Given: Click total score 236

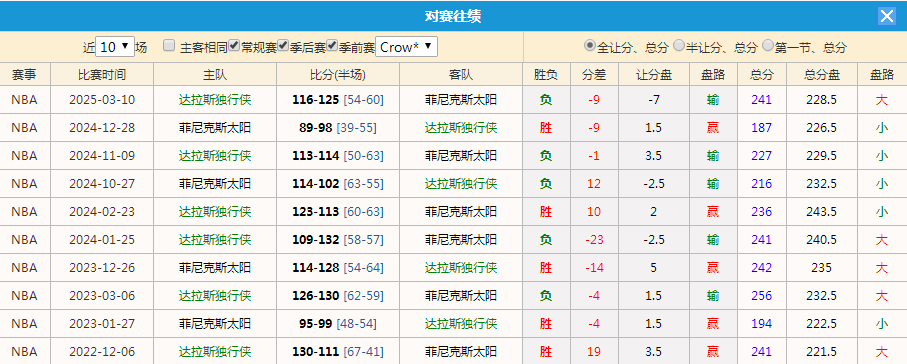Looking at the screenshot, I should point(762,212).
